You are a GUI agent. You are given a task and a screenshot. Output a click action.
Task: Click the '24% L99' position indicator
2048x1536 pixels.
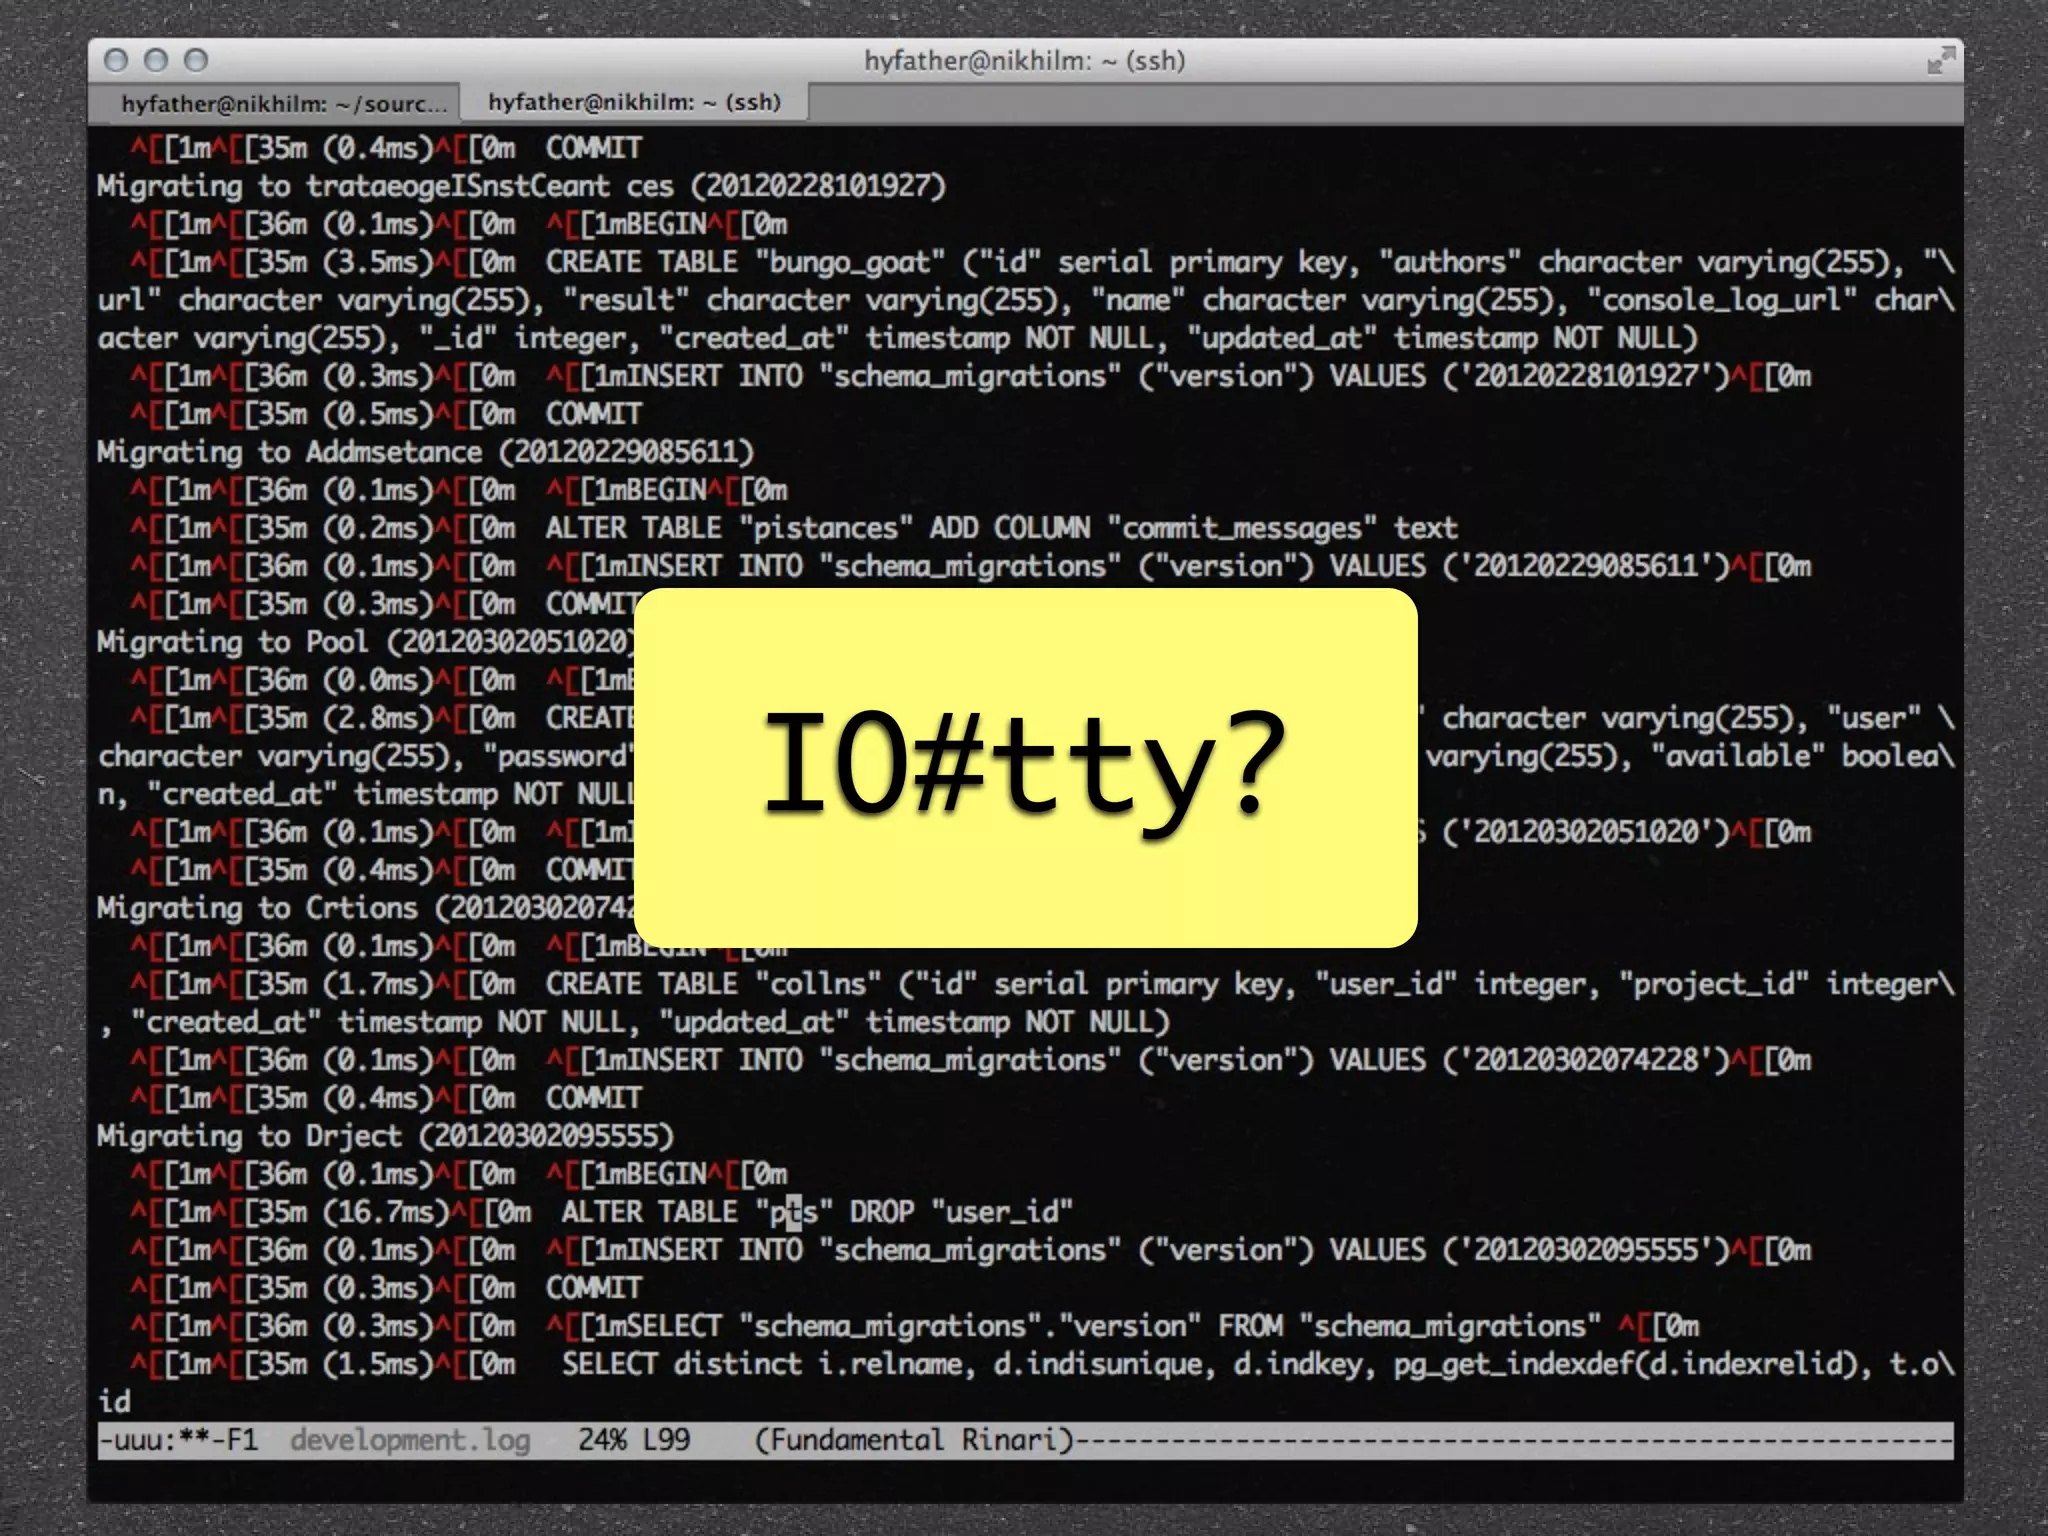coord(634,1440)
